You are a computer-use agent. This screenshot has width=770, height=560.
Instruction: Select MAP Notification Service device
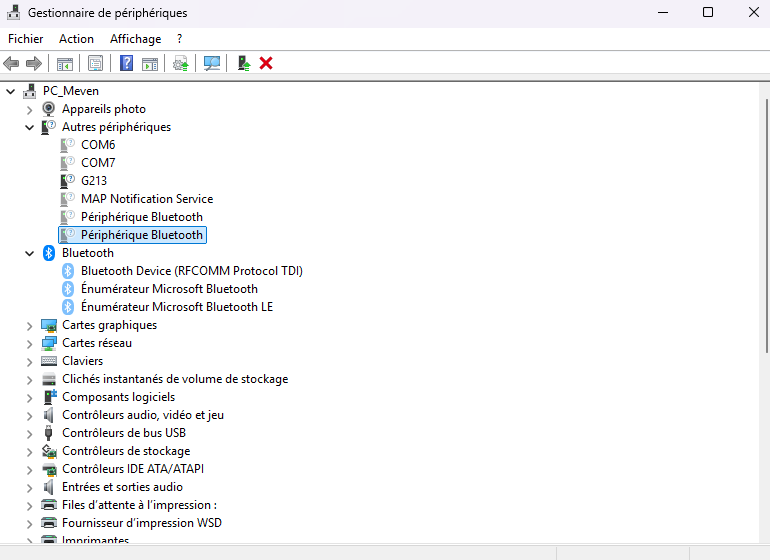147,198
